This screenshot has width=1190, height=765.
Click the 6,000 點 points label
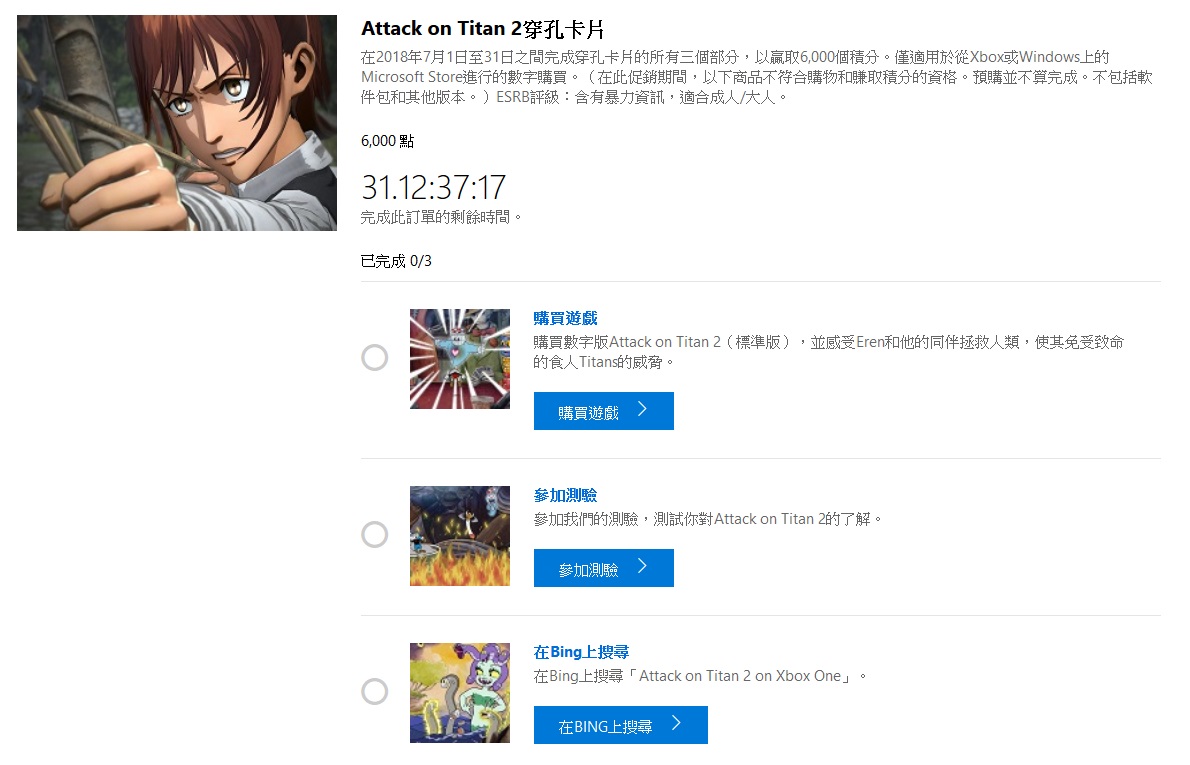click(x=387, y=141)
